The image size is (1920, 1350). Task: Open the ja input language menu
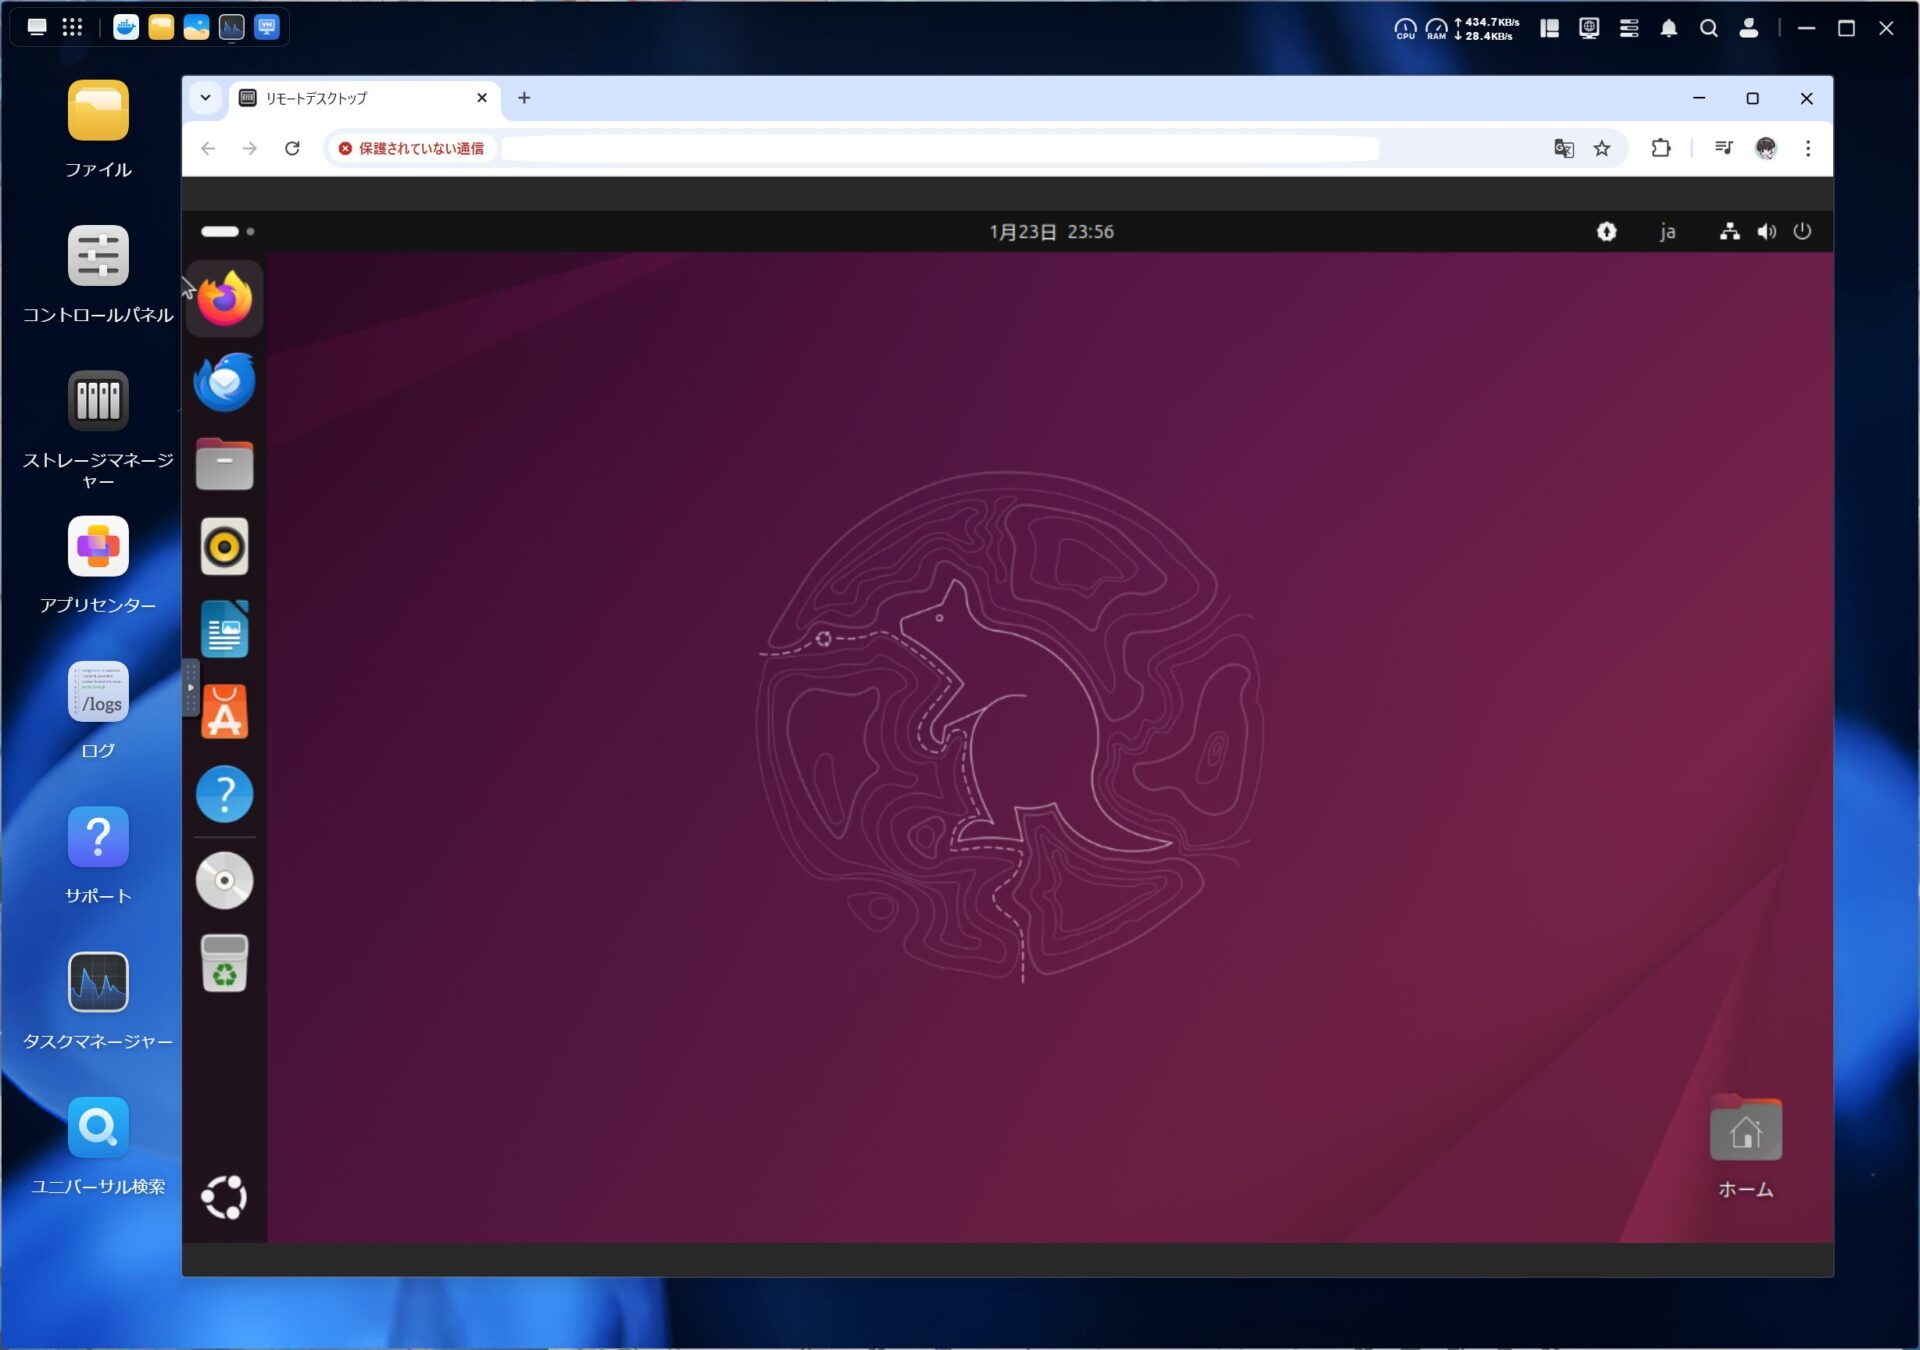click(1667, 232)
